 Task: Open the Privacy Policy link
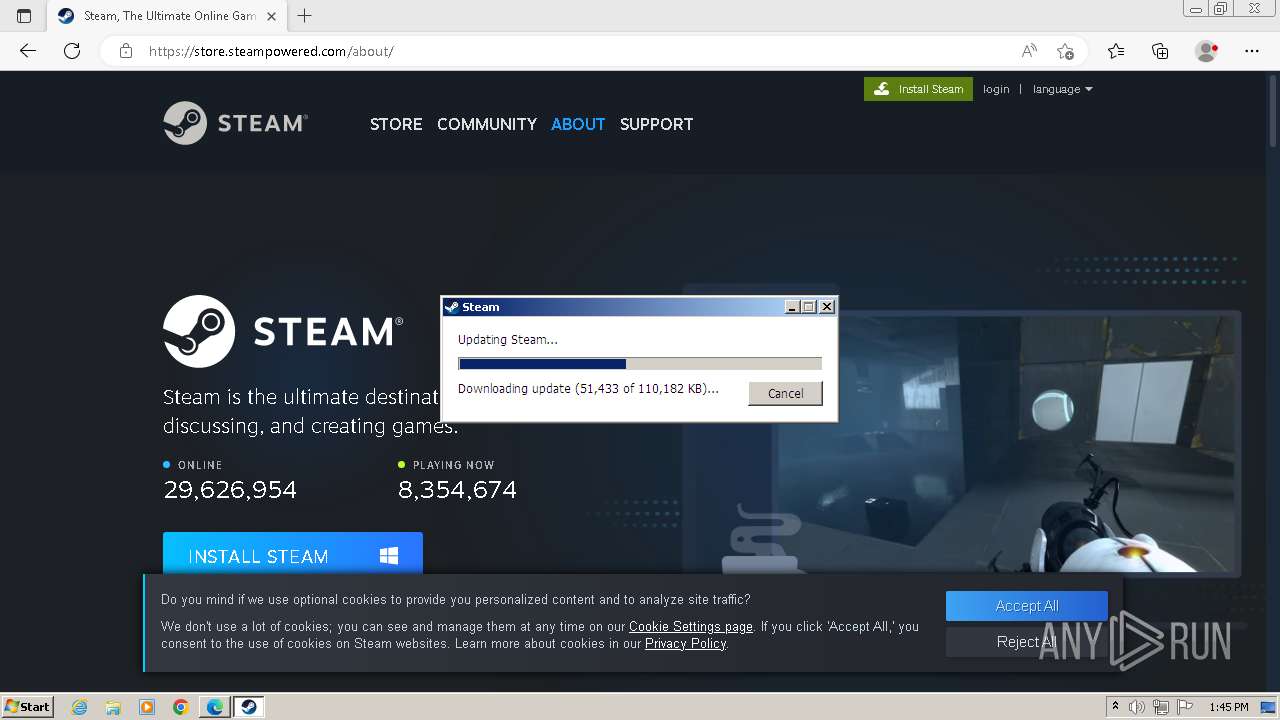tap(685, 643)
